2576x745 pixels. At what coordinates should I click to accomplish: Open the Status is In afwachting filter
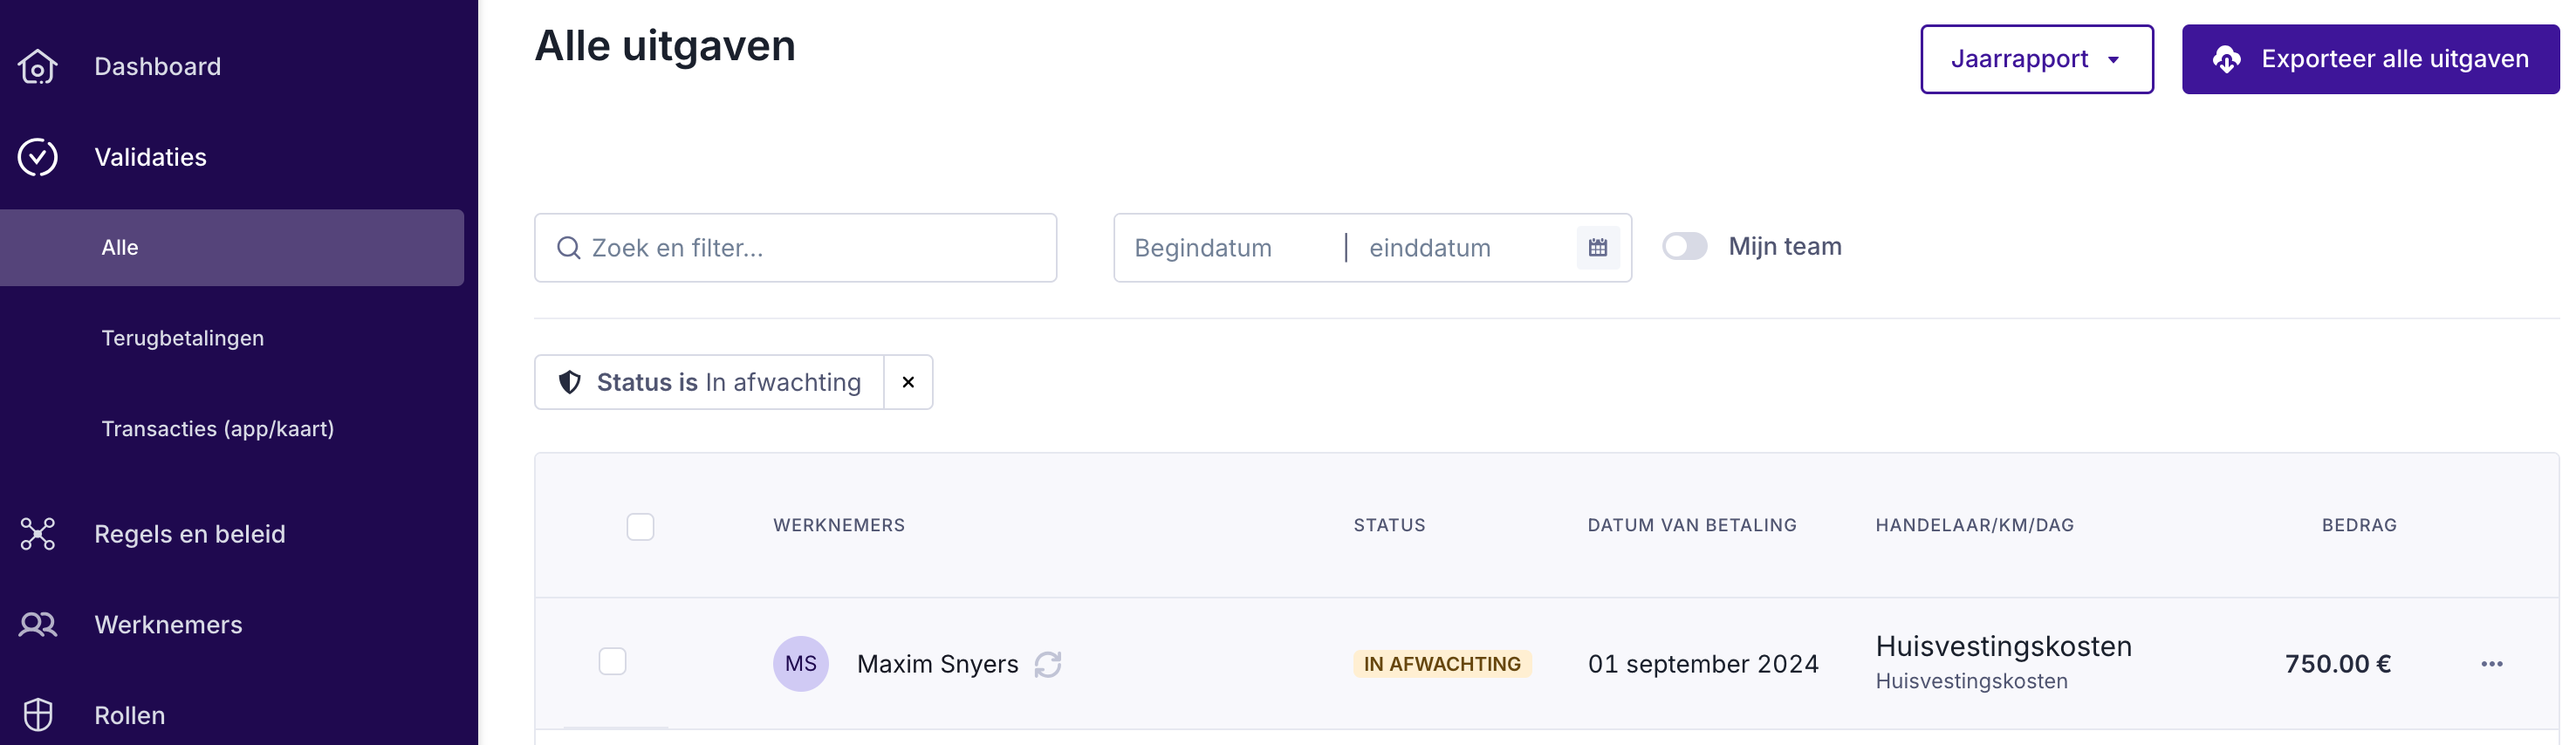pos(710,382)
